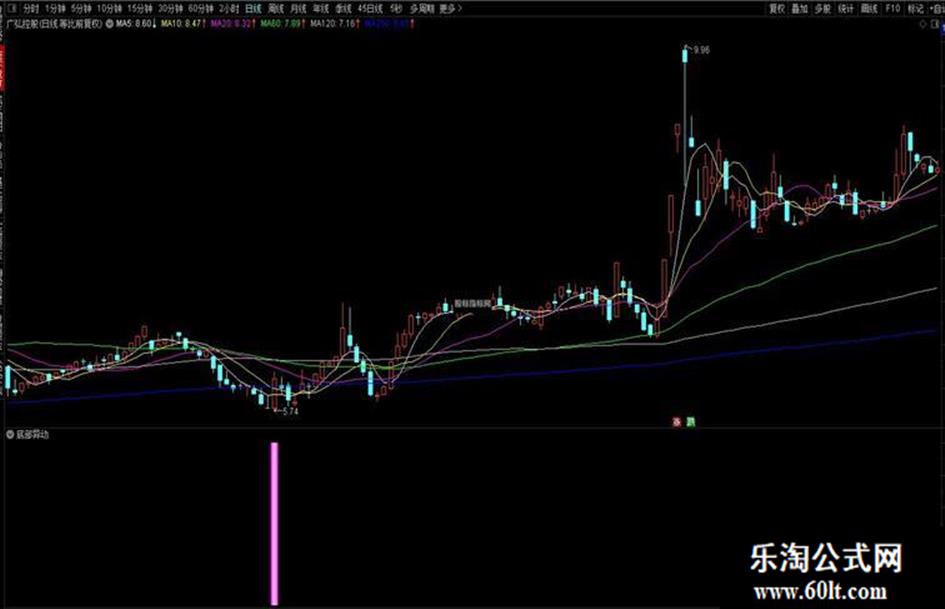
Task: Click the MA120 value label
Action: tap(335, 24)
